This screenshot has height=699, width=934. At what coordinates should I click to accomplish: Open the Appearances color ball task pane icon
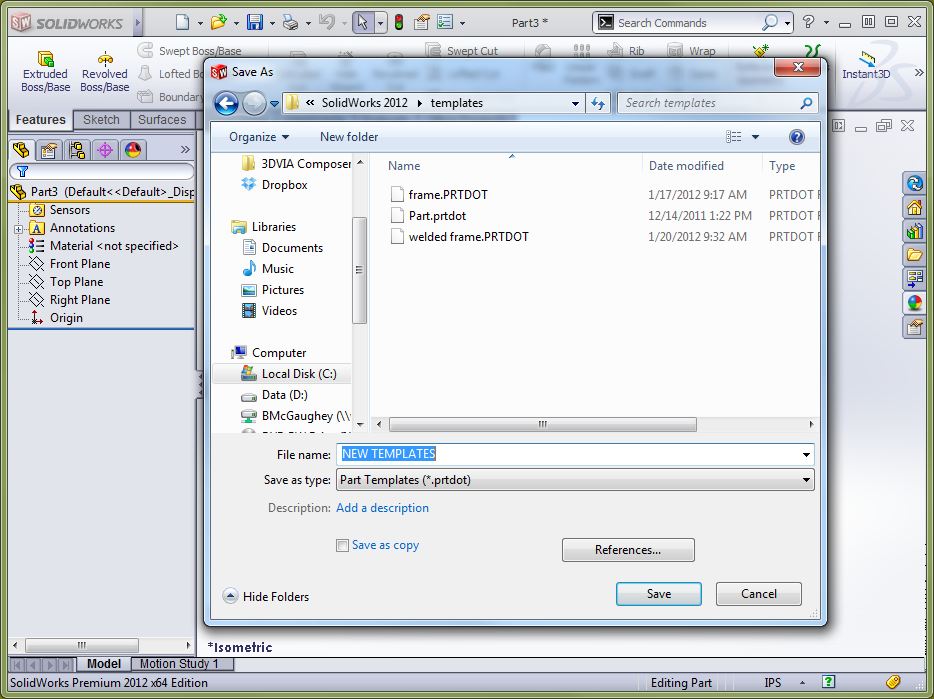(914, 302)
